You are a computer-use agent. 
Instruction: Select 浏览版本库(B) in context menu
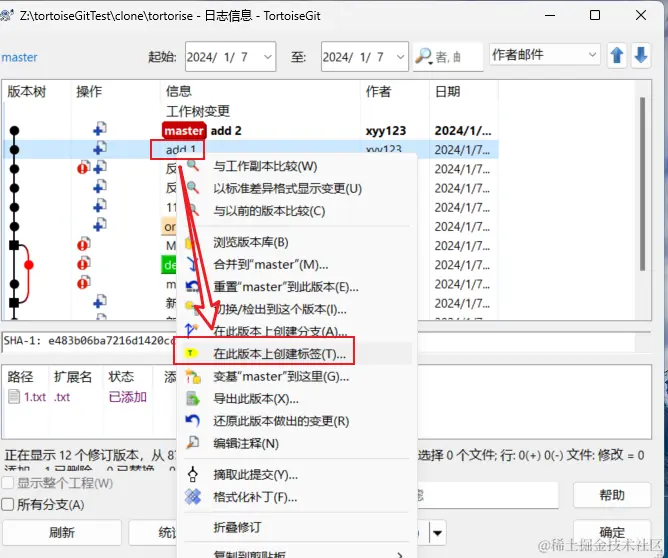(x=297, y=242)
